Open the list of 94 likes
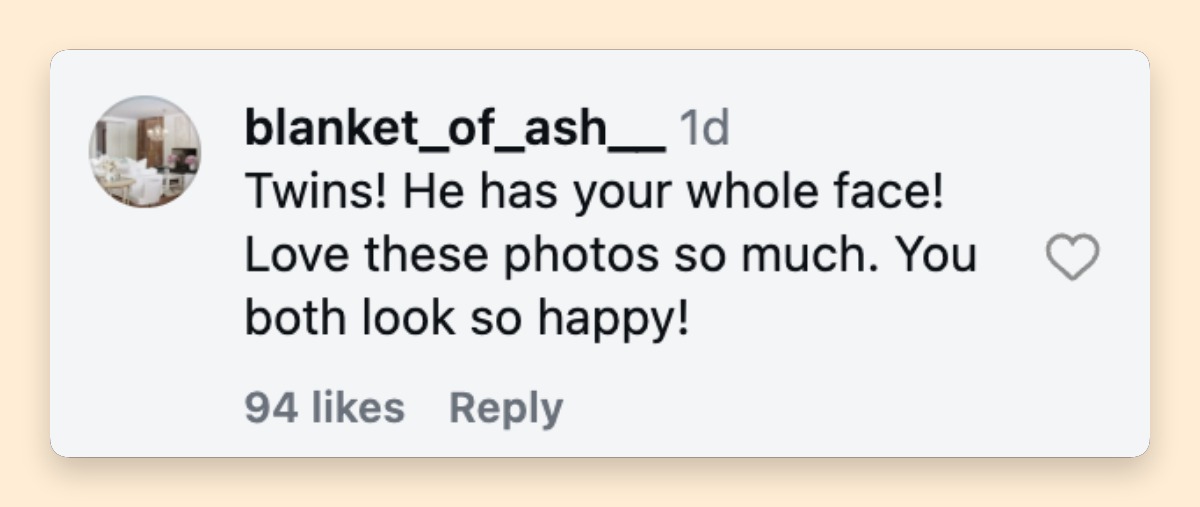The height and width of the screenshot is (507, 1200). point(325,408)
